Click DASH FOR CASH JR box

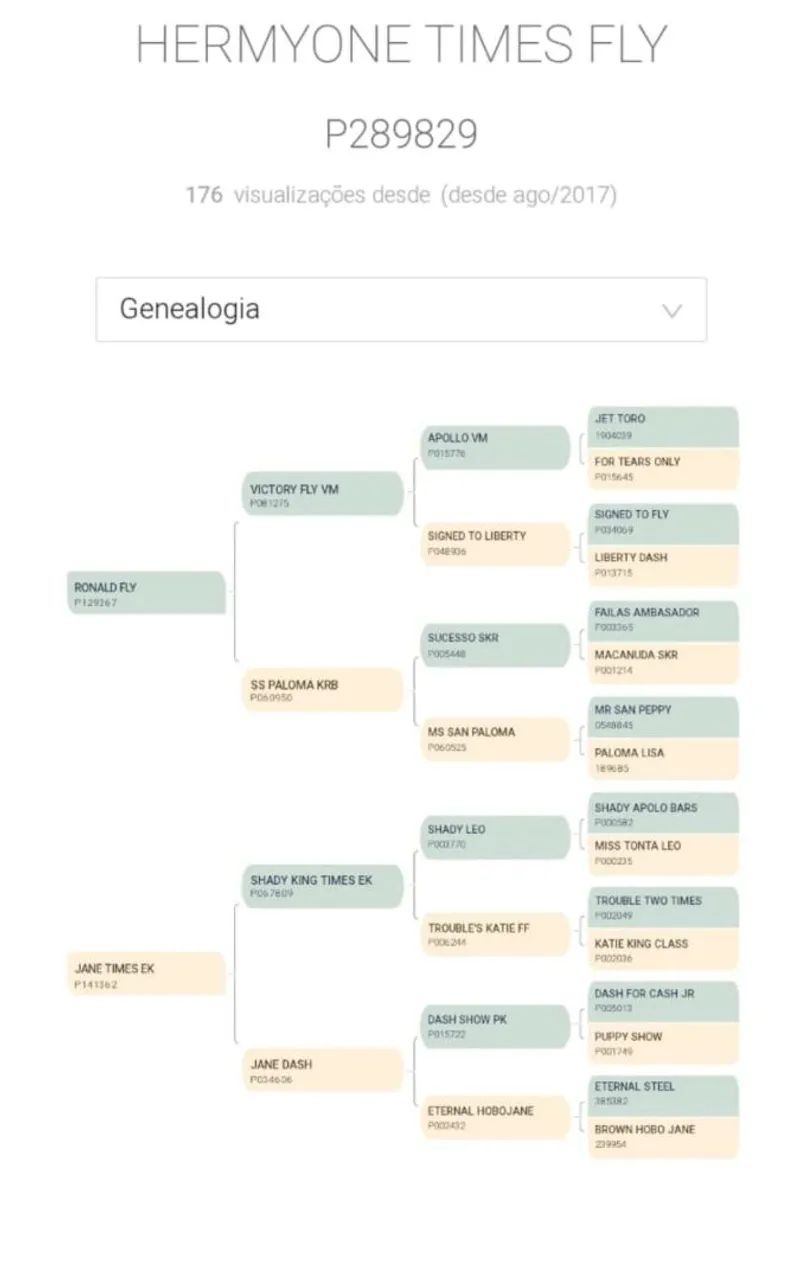[663, 1001]
